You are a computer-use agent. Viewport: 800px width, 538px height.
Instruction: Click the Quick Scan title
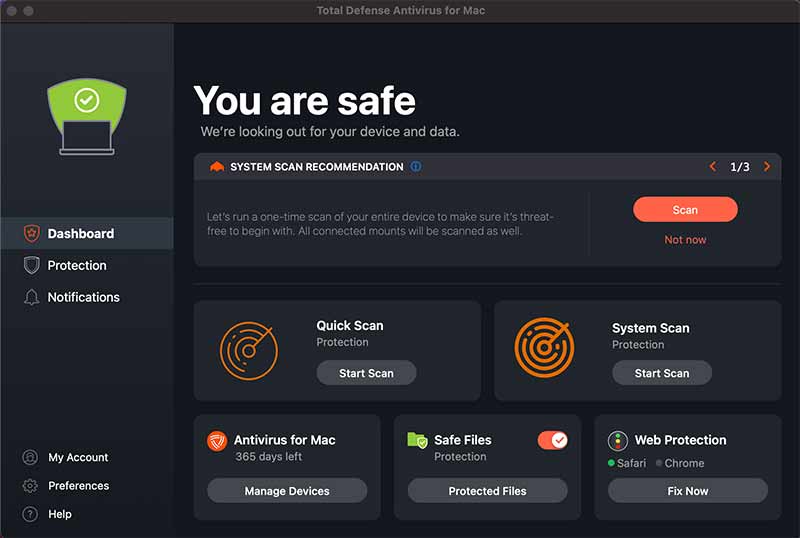349,326
